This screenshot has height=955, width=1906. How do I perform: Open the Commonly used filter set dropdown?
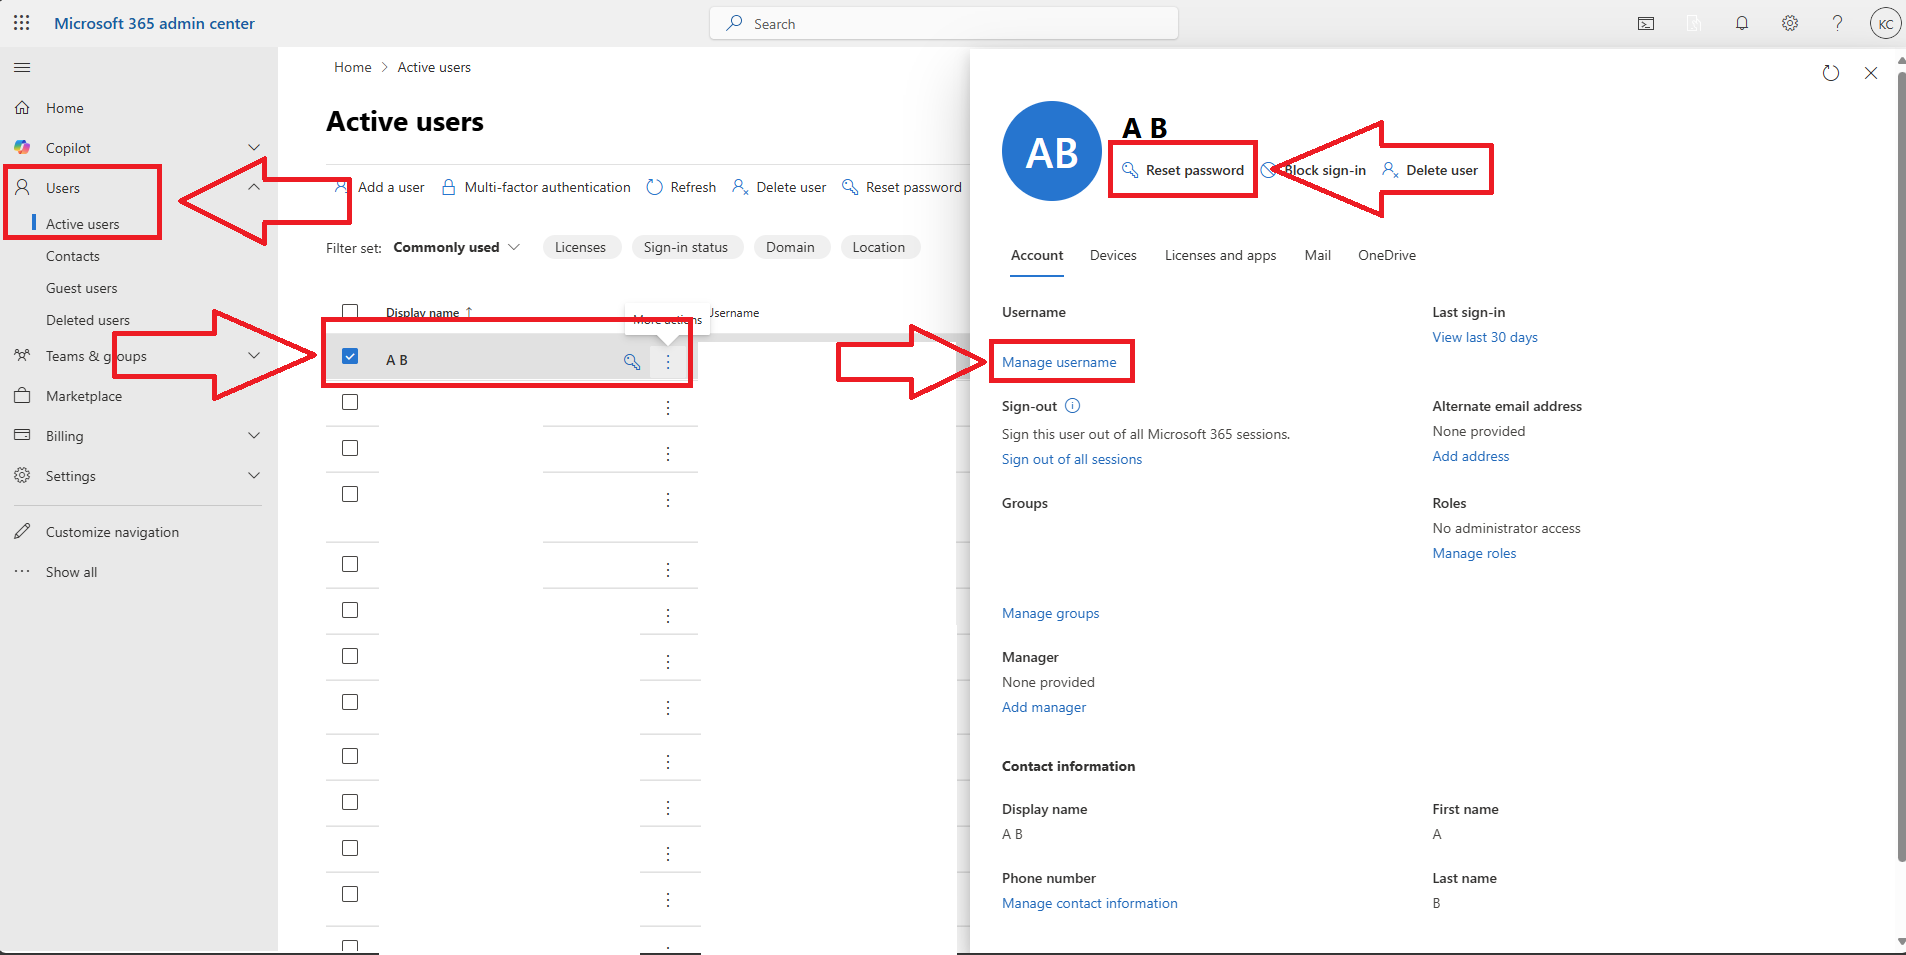pyautogui.click(x=457, y=247)
